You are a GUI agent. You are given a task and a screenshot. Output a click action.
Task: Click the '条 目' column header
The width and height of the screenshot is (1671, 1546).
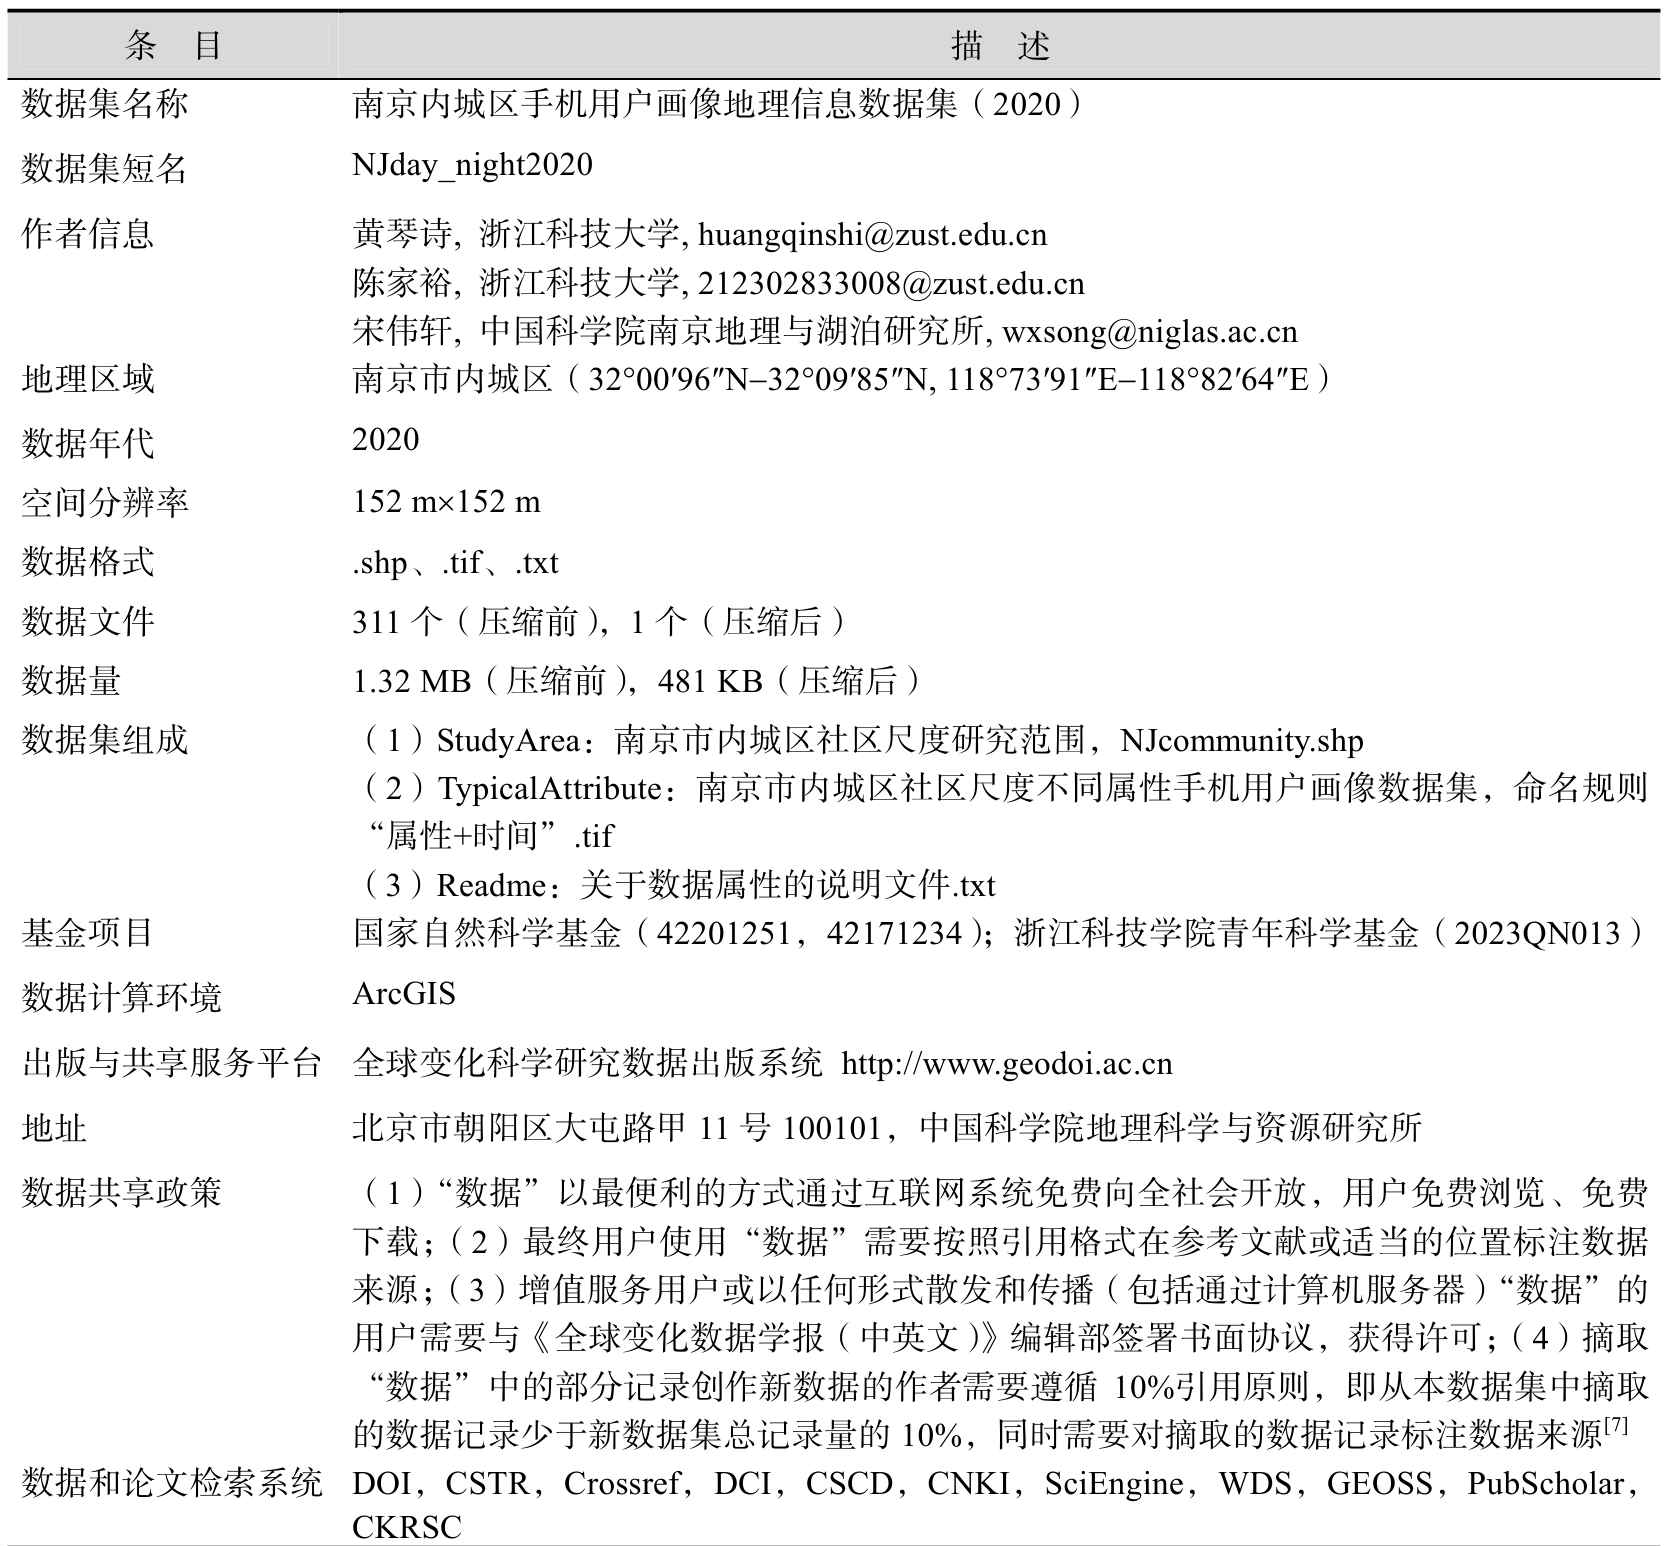(172, 45)
